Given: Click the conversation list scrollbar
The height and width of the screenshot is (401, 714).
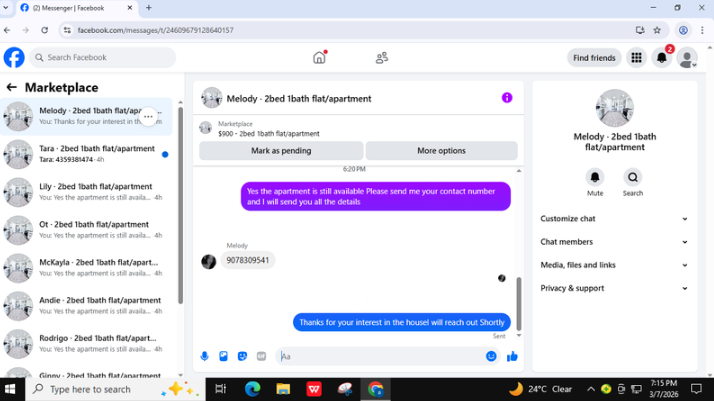Looking at the screenshot, I should 180,205.
